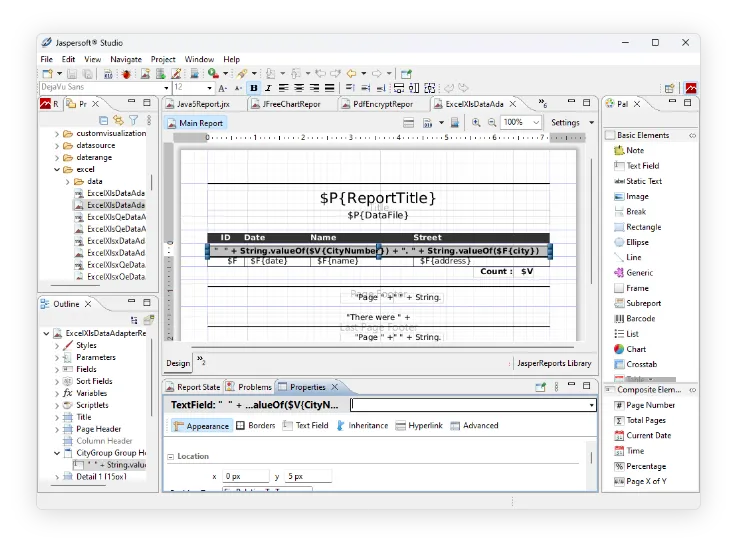Screen dimensions: 738x550
Task: Toggle the Bold formatting button
Action: (x=254, y=88)
